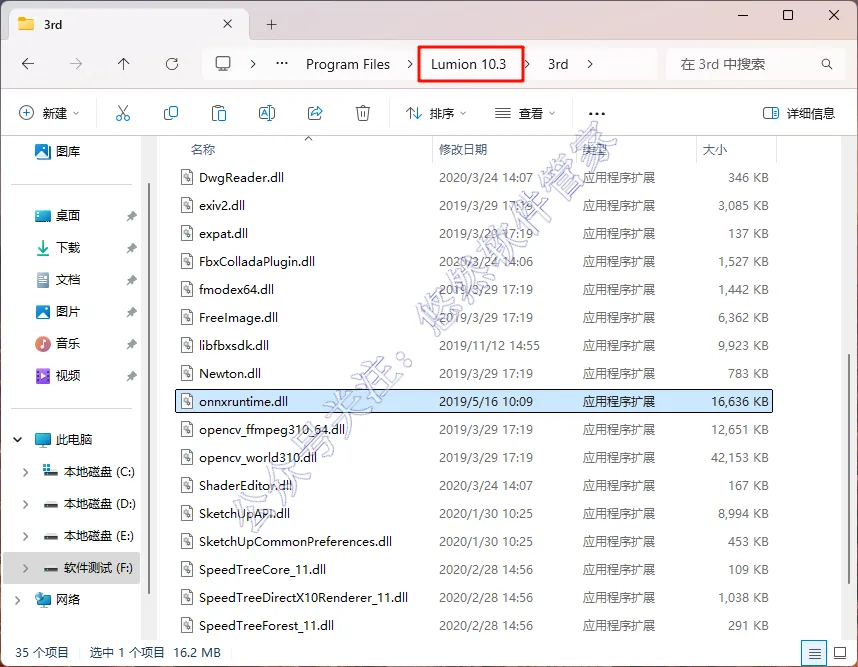Go up one folder level

[124, 64]
